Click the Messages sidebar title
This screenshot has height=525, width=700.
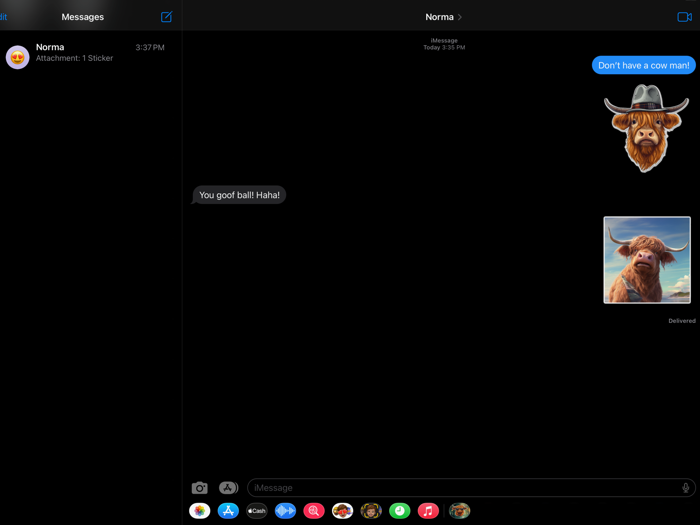(83, 17)
